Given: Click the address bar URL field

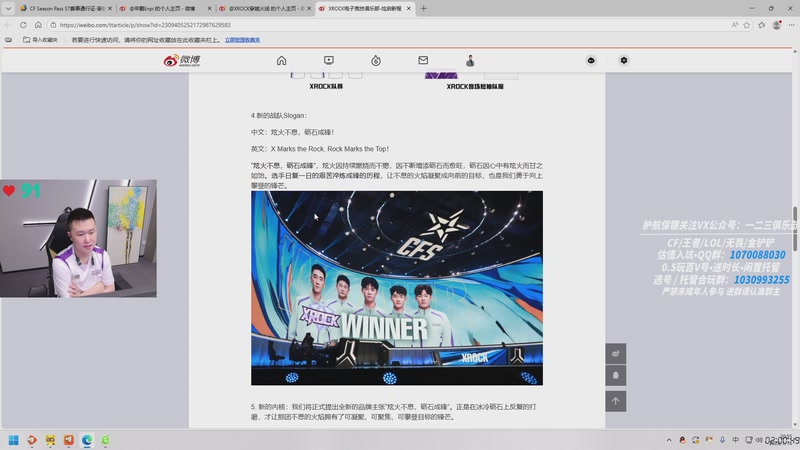Looking at the screenshot, I should [388, 24].
